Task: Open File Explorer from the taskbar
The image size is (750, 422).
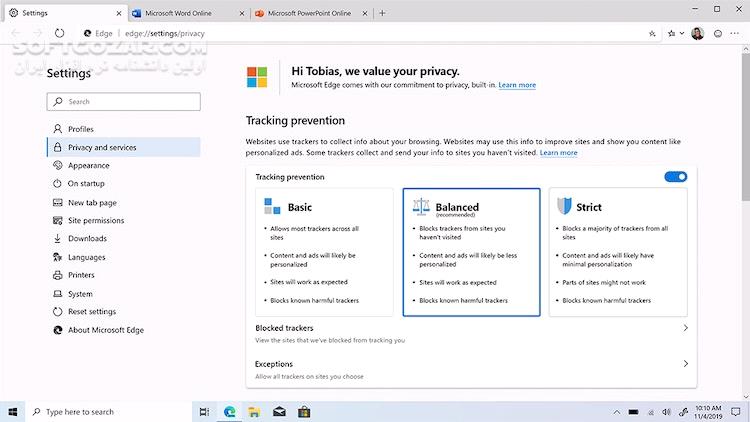Action: pyautogui.click(x=254, y=412)
